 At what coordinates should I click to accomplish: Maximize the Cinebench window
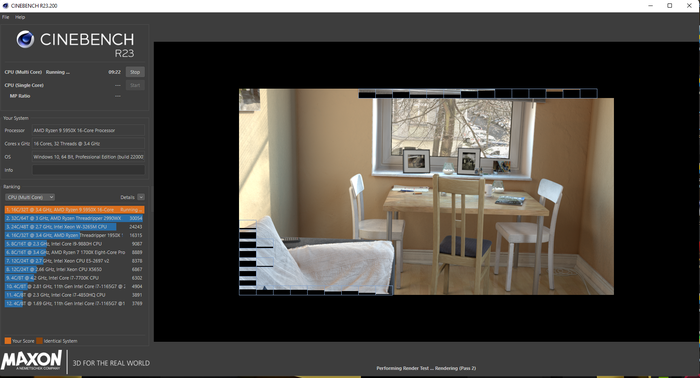(669, 6)
